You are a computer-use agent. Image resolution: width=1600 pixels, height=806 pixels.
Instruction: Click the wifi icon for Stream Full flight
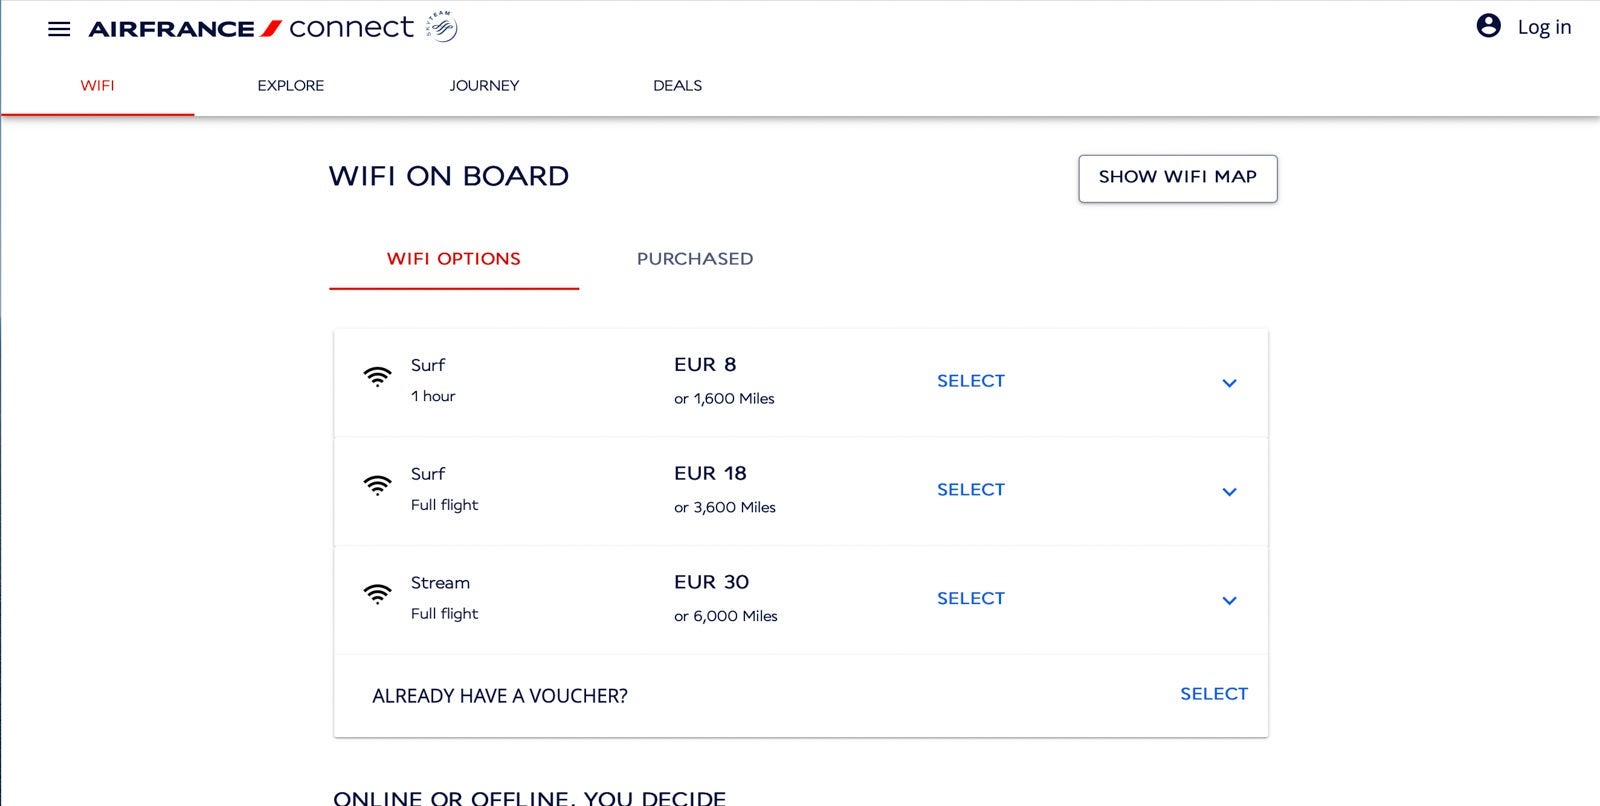tap(377, 595)
